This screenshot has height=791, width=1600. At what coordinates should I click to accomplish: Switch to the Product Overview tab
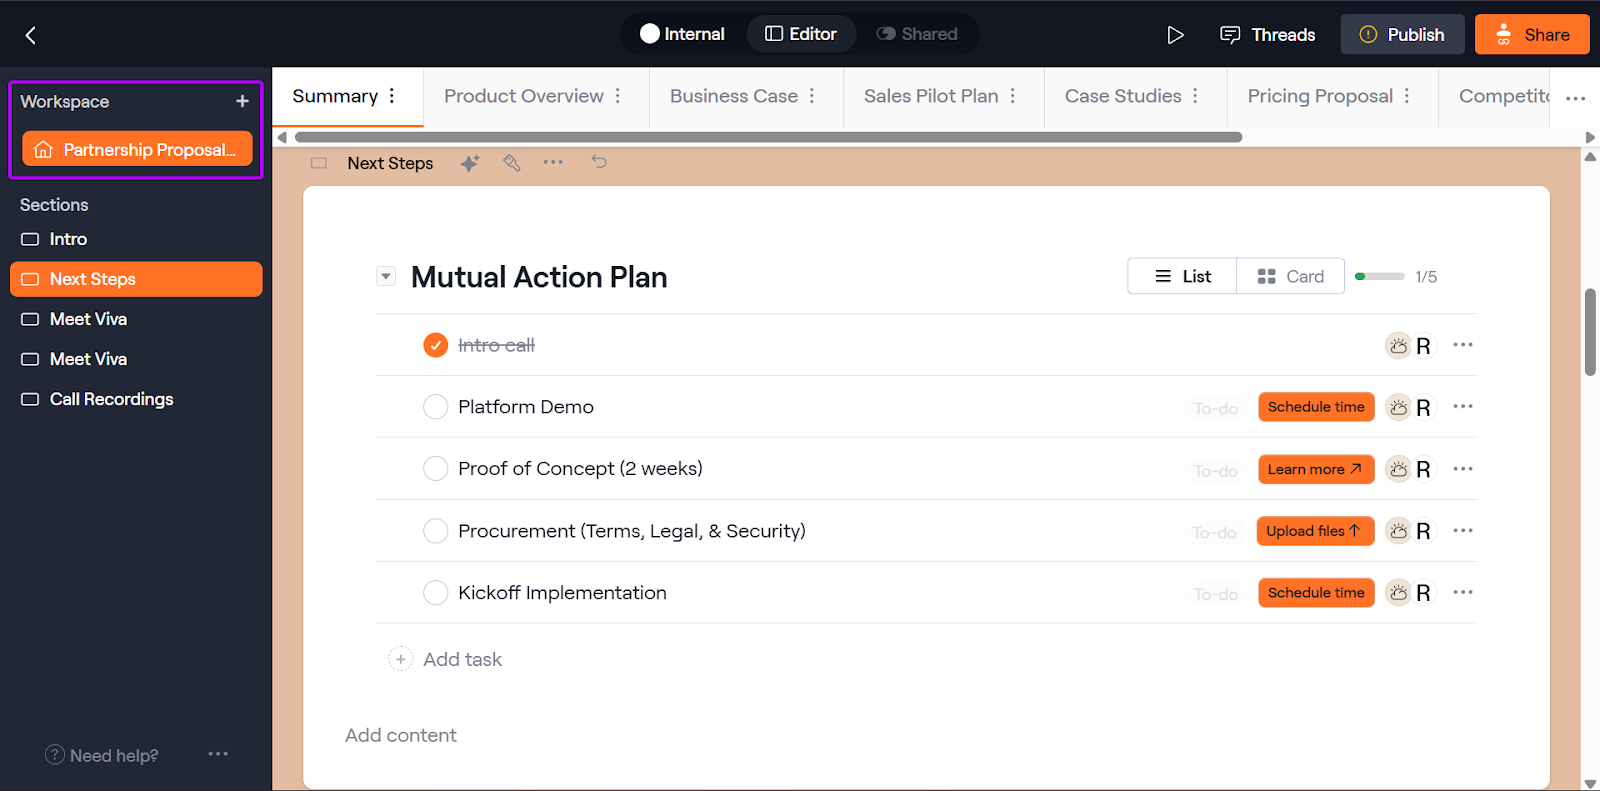point(524,96)
